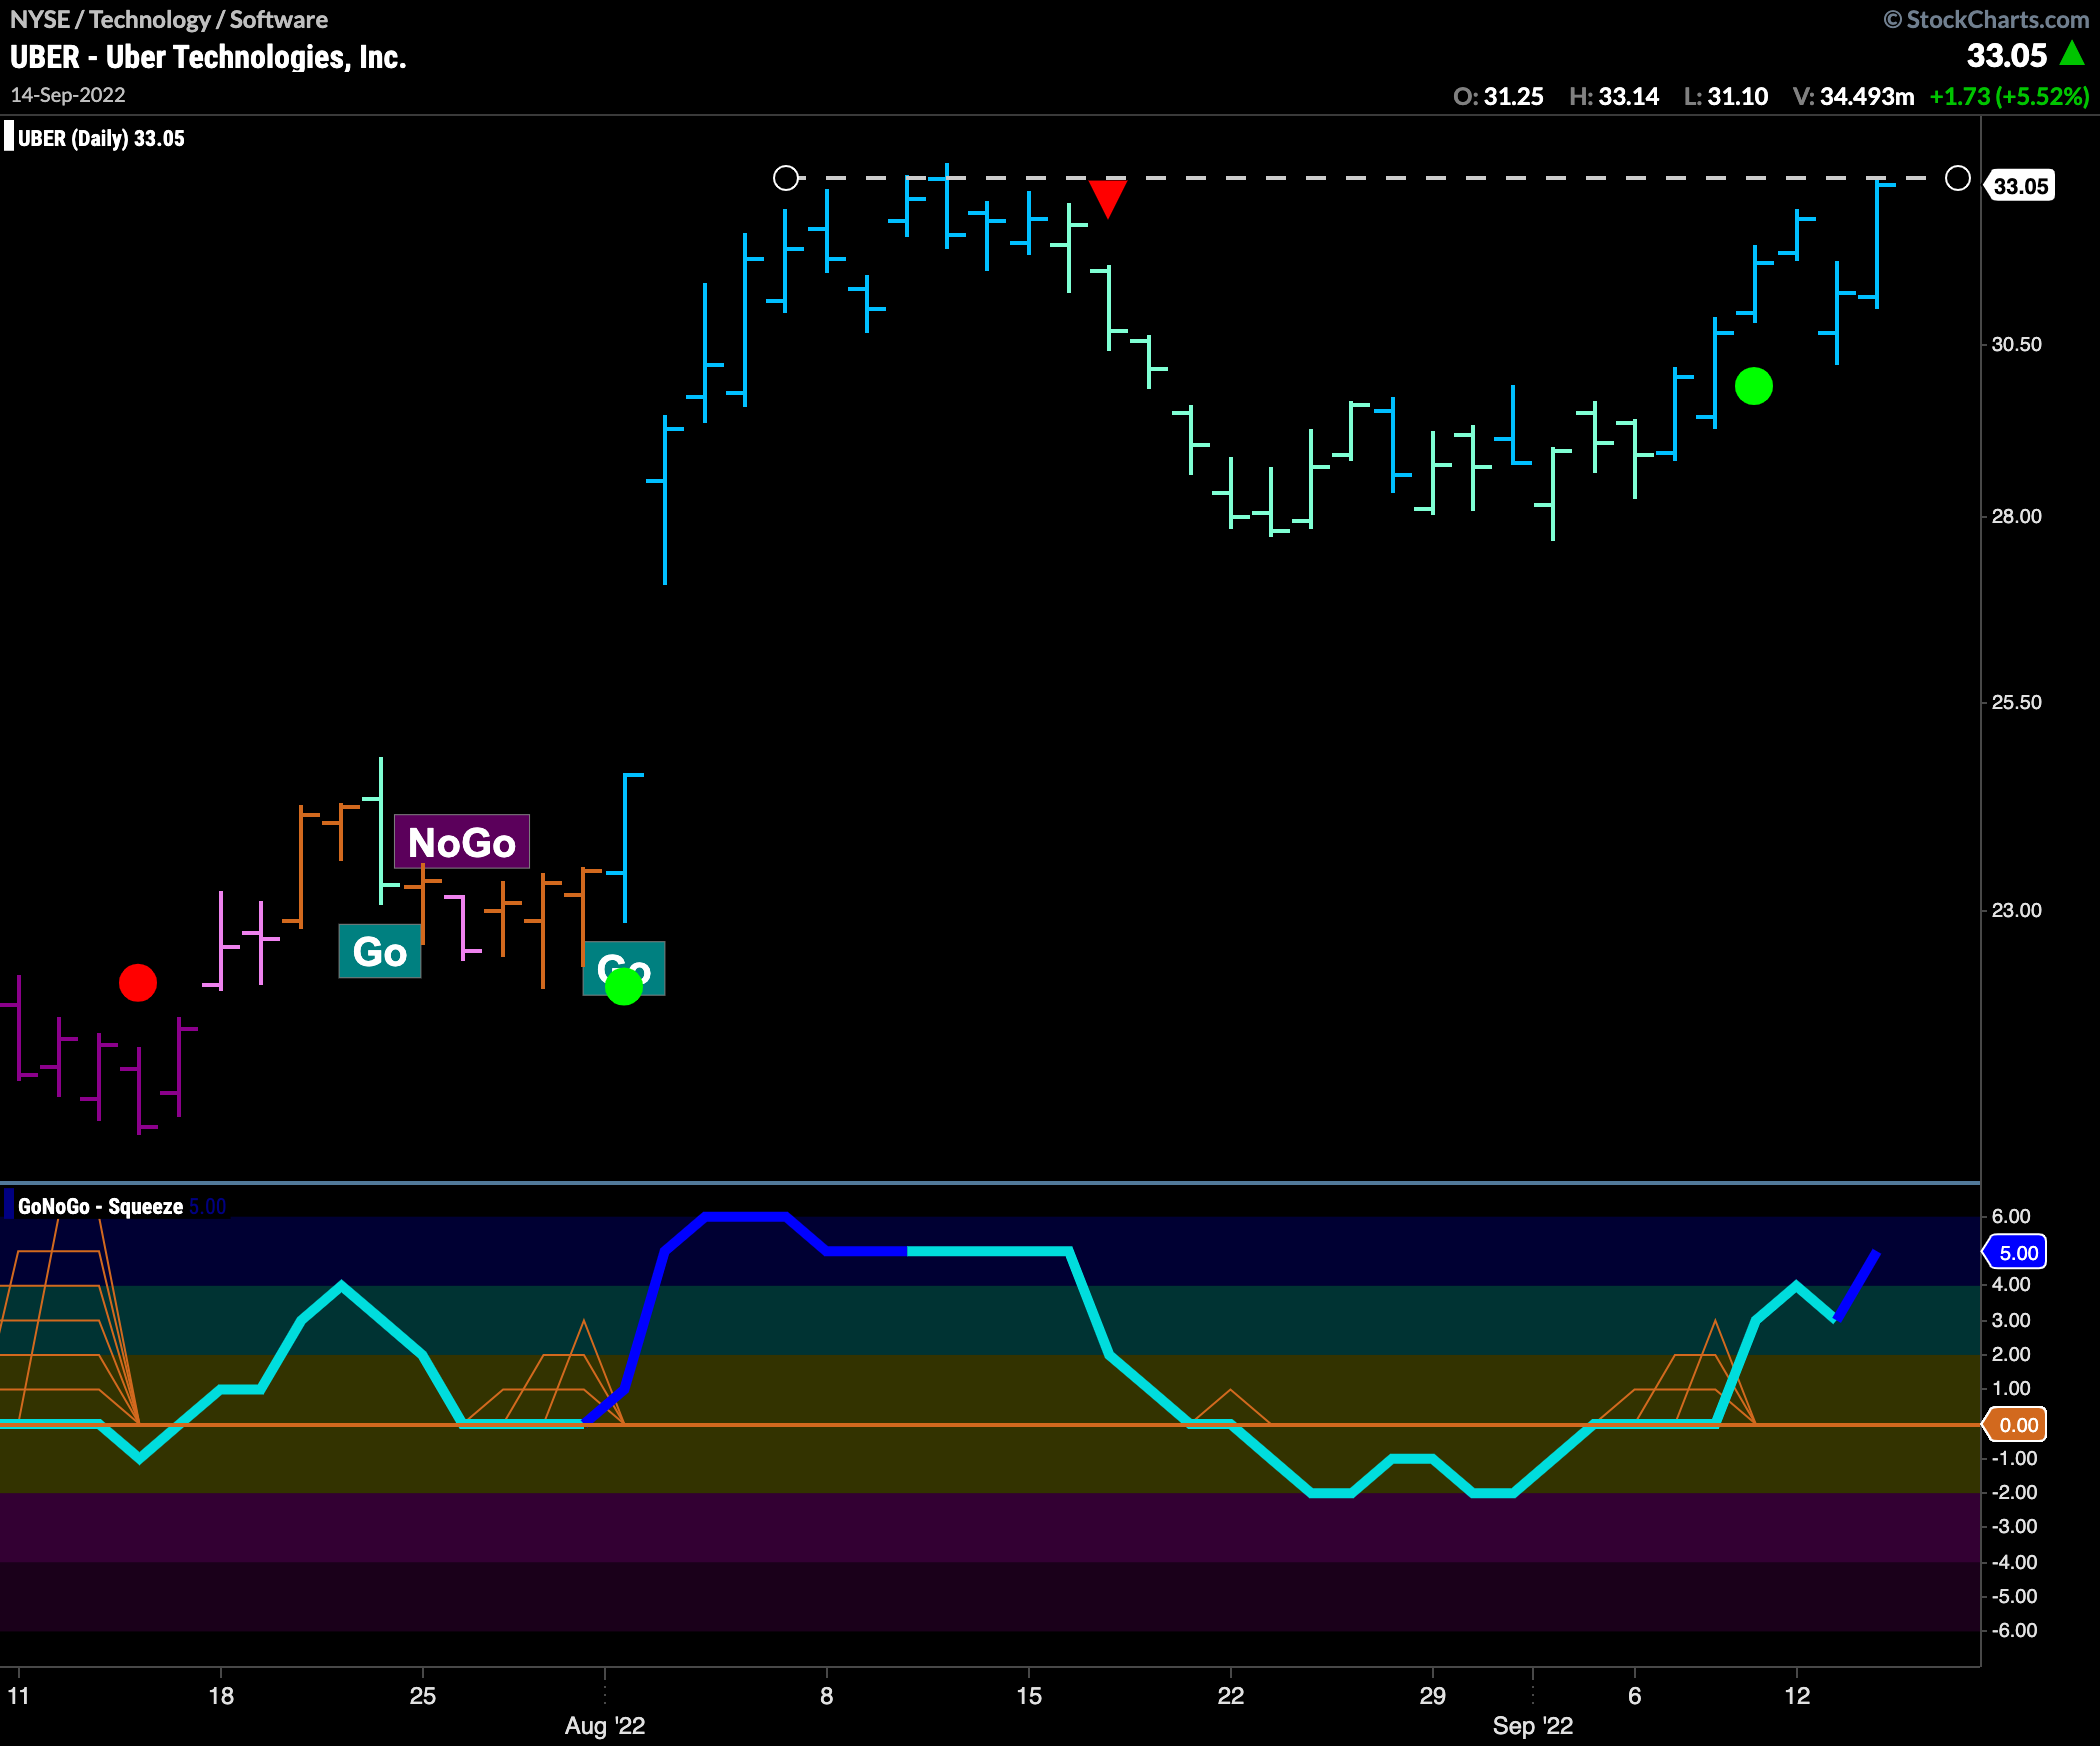Click the date label 22 on time axis
This screenshot has width=2100, height=1746.
point(1231,1695)
